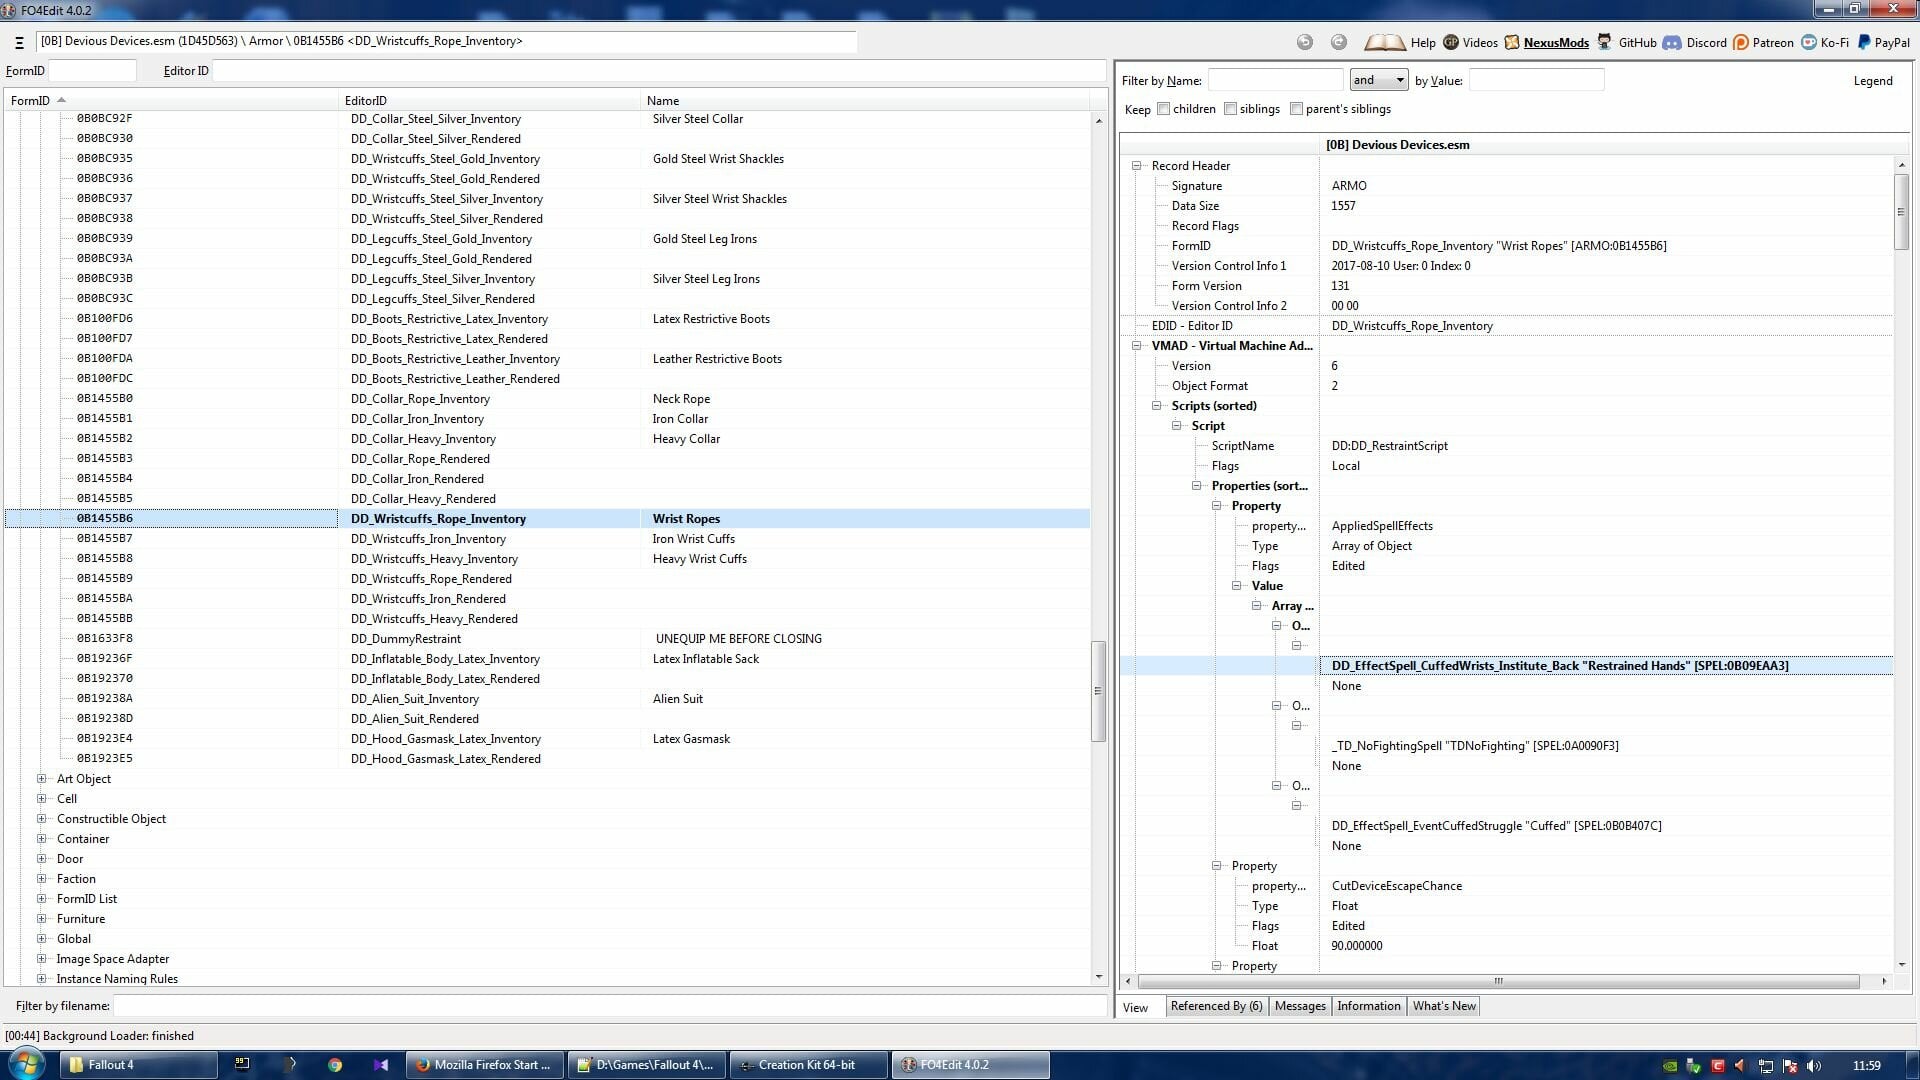Viewport: 1920px width, 1080px height.
Task: Click the FormID search field
Action: 92,71
